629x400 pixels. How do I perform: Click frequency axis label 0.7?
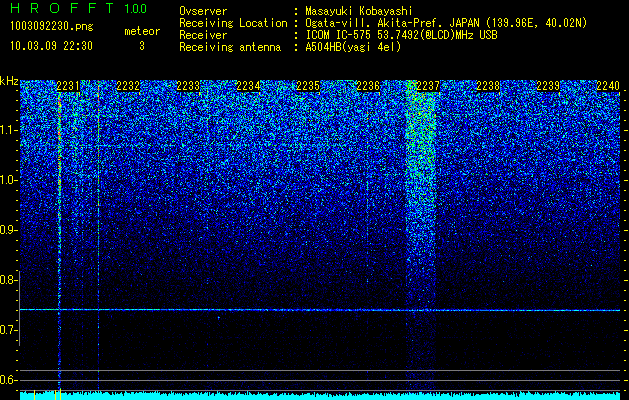pyautogui.click(x=9, y=330)
